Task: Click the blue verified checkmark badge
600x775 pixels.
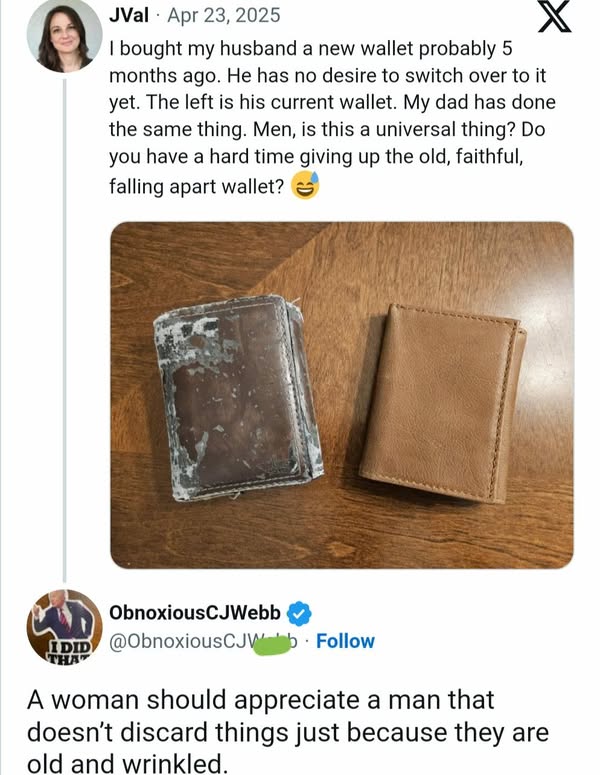Action: click(300, 613)
